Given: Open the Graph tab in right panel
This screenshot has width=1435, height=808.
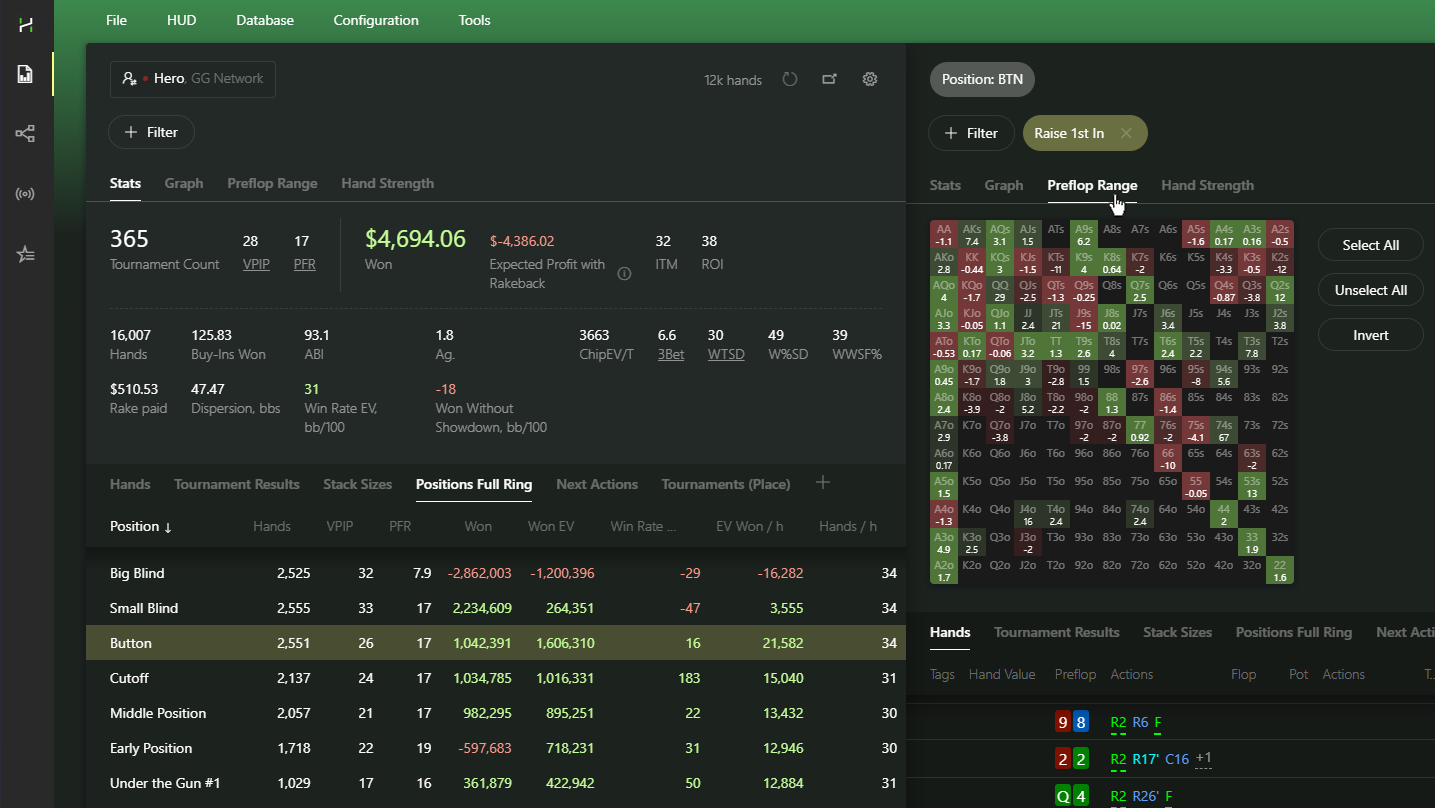Looking at the screenshot, I should click(x=1004, y=185).
